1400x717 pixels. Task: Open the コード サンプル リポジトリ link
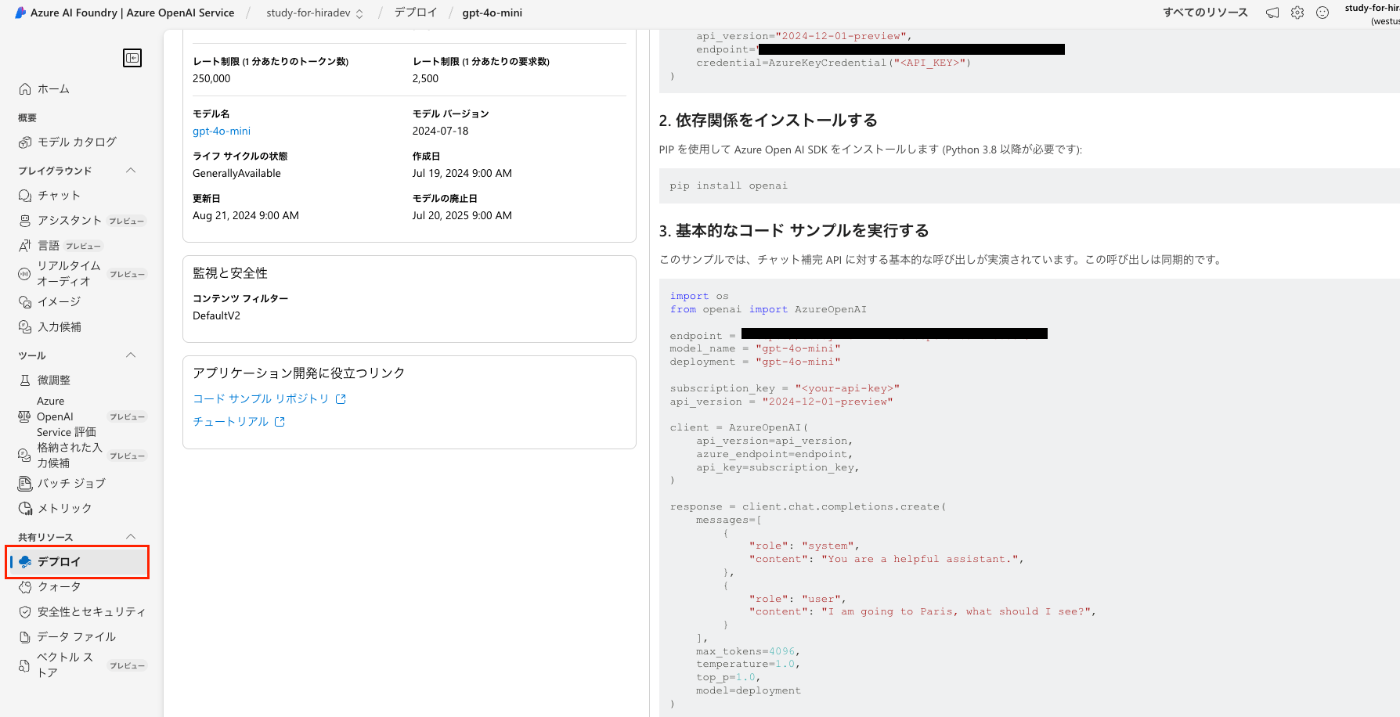coord(260,399)
